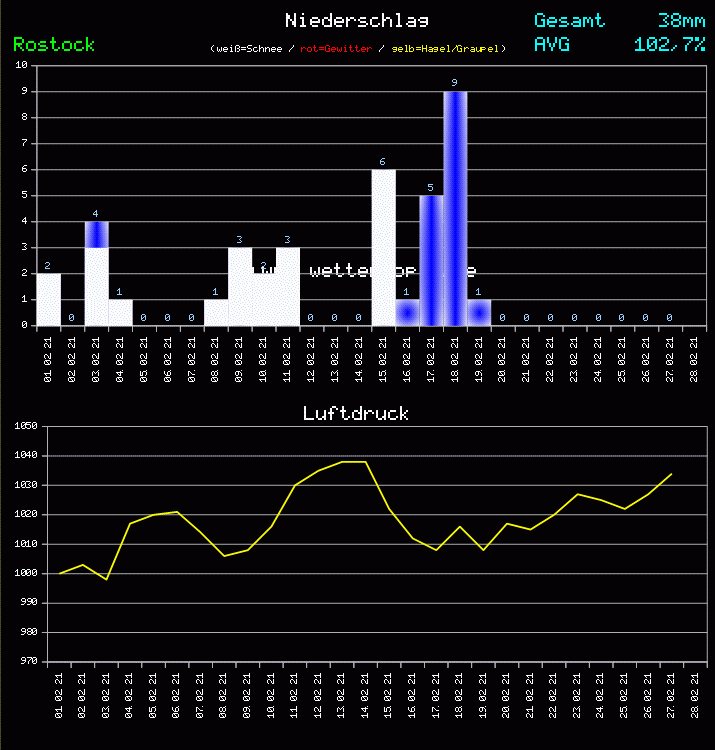Select the bar with value 4

tap(96, 273)
